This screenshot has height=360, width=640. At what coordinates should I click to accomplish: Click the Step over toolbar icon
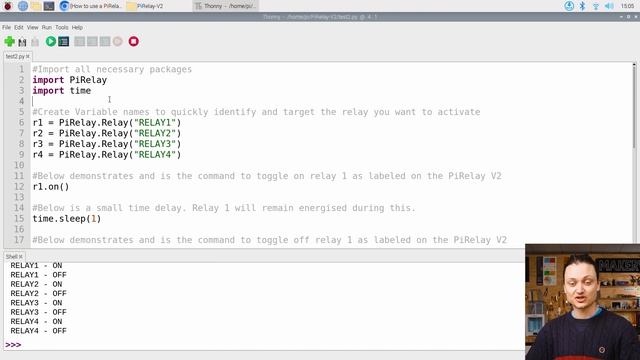(80, 41)
